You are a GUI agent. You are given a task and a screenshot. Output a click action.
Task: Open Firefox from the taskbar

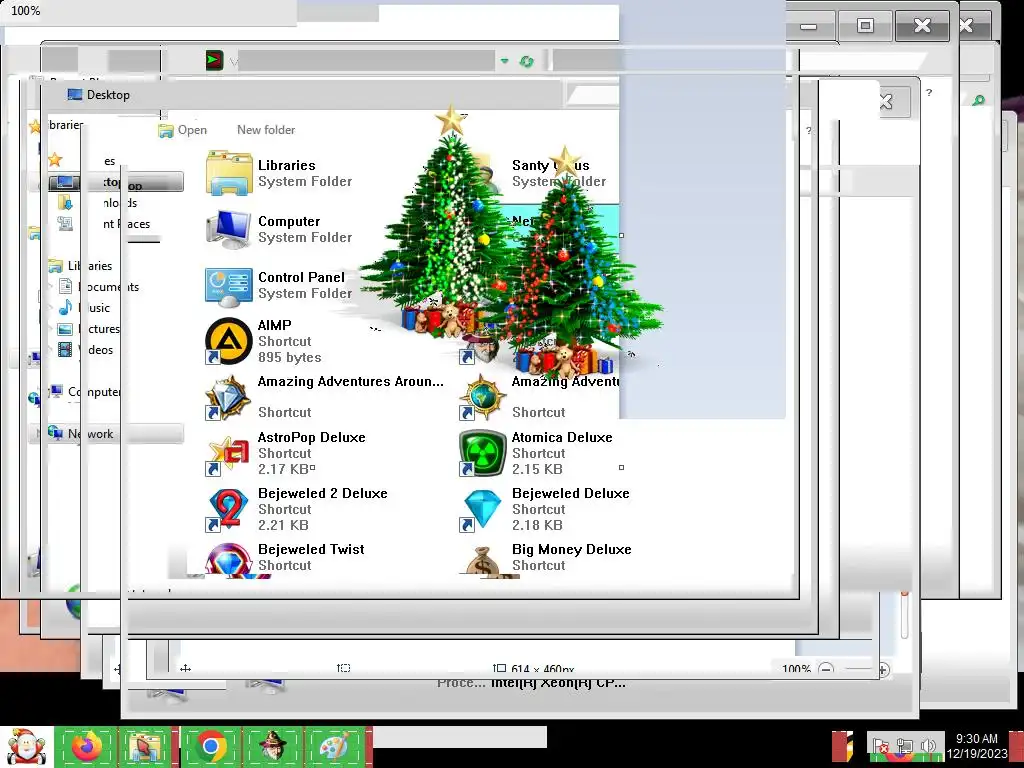(87, 746)
